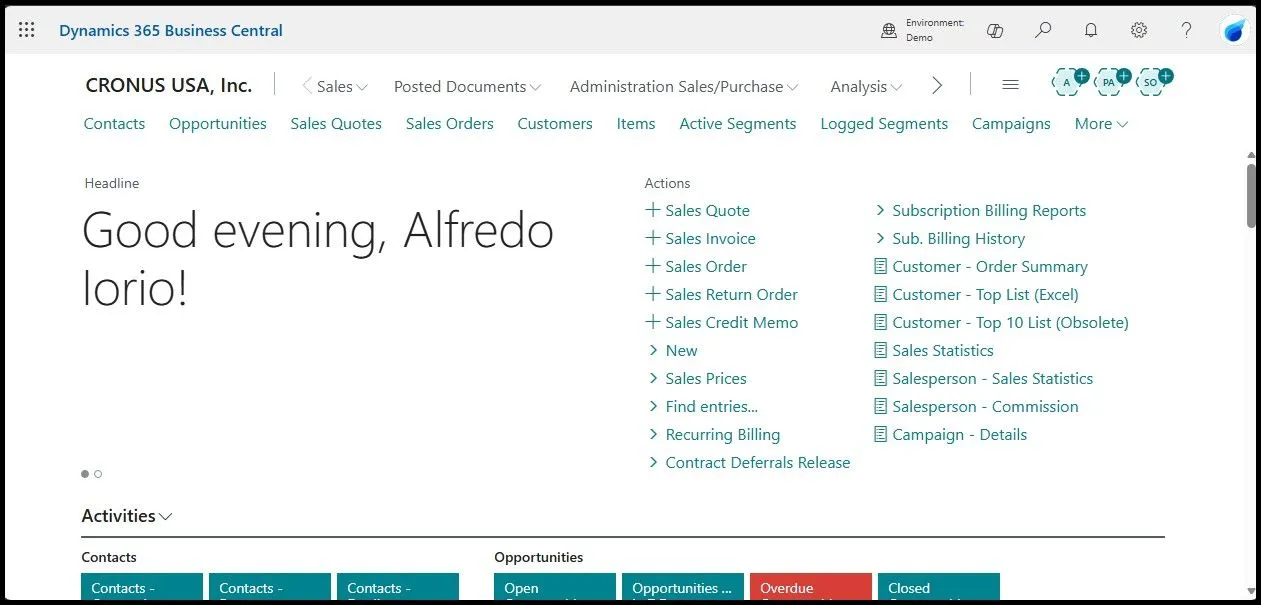Click plus icon for Sales Credit Memo
1261x605 pixels.
point(653,322)
